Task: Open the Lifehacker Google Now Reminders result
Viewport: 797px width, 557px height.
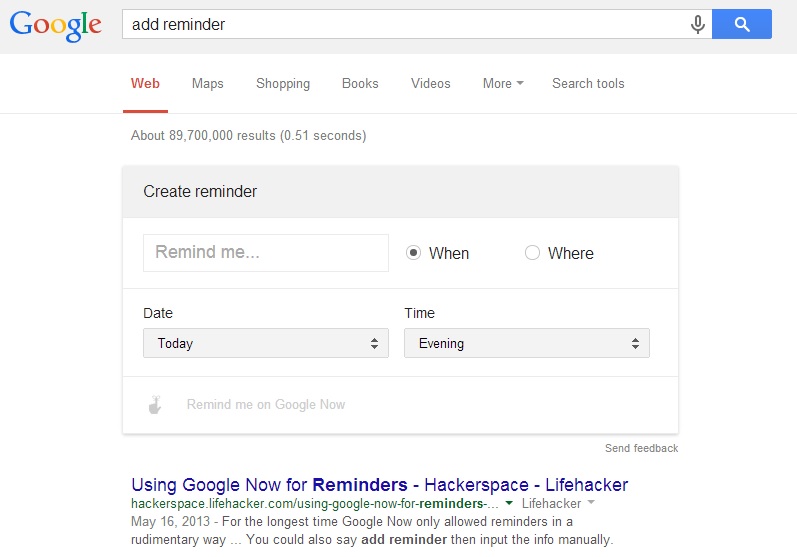Action: point(379,485)
